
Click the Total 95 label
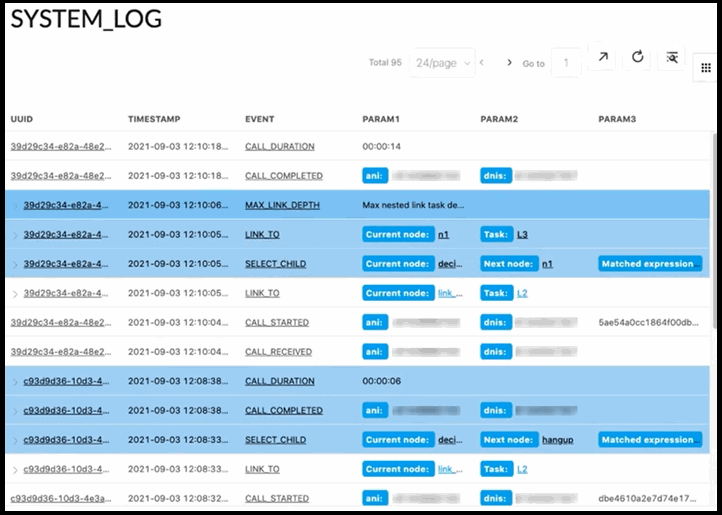pyautogui.click(x=385, y=62)
